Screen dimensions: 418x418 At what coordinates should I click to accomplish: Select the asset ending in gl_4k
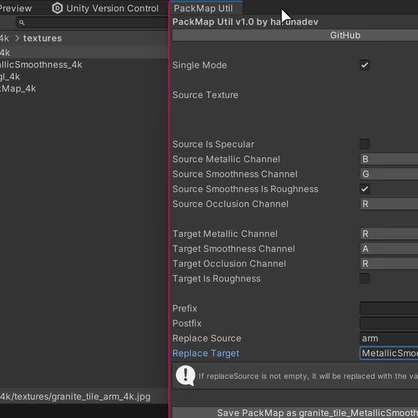(x=10, y=77)
